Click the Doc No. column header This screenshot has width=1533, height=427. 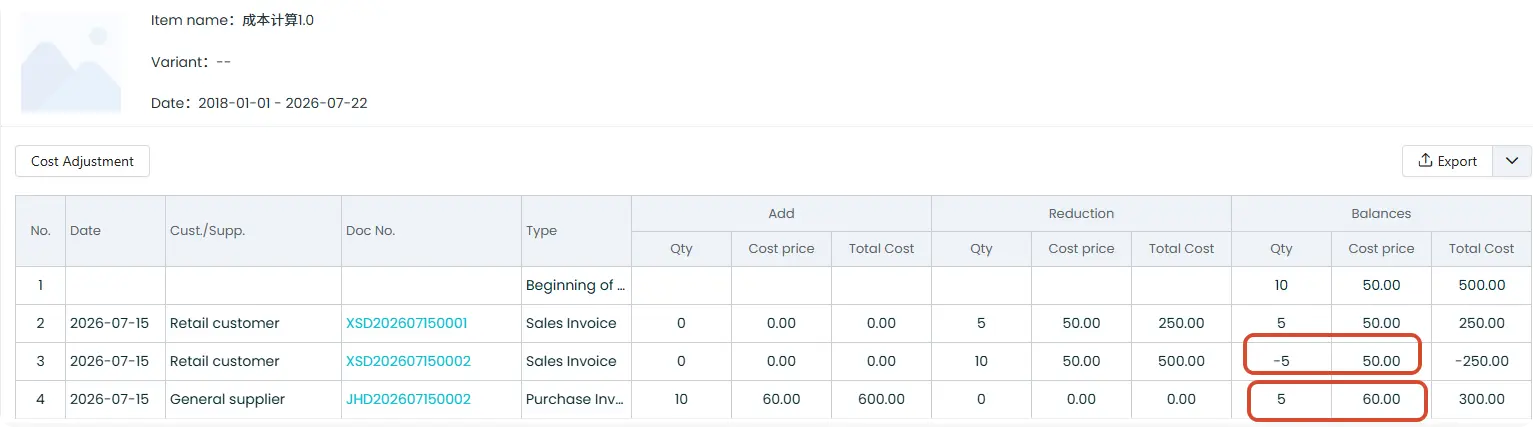pos(431,231)
